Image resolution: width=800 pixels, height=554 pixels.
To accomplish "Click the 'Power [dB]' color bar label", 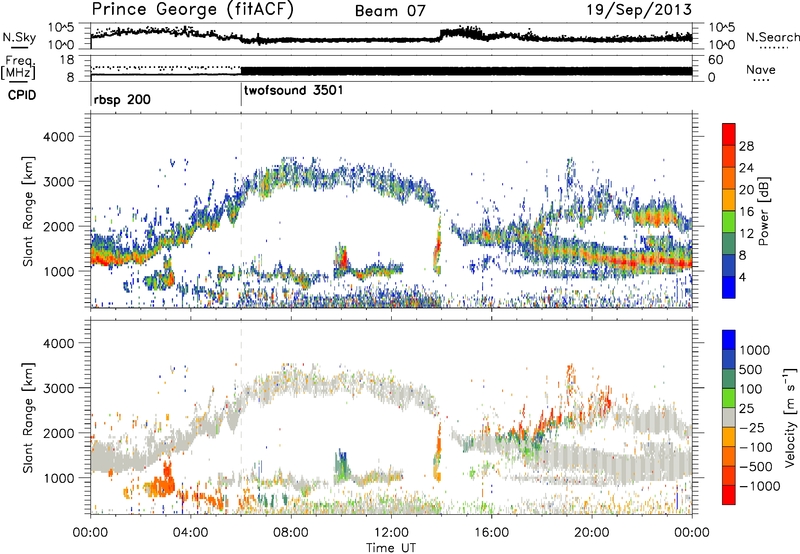I will coord(763,211).
